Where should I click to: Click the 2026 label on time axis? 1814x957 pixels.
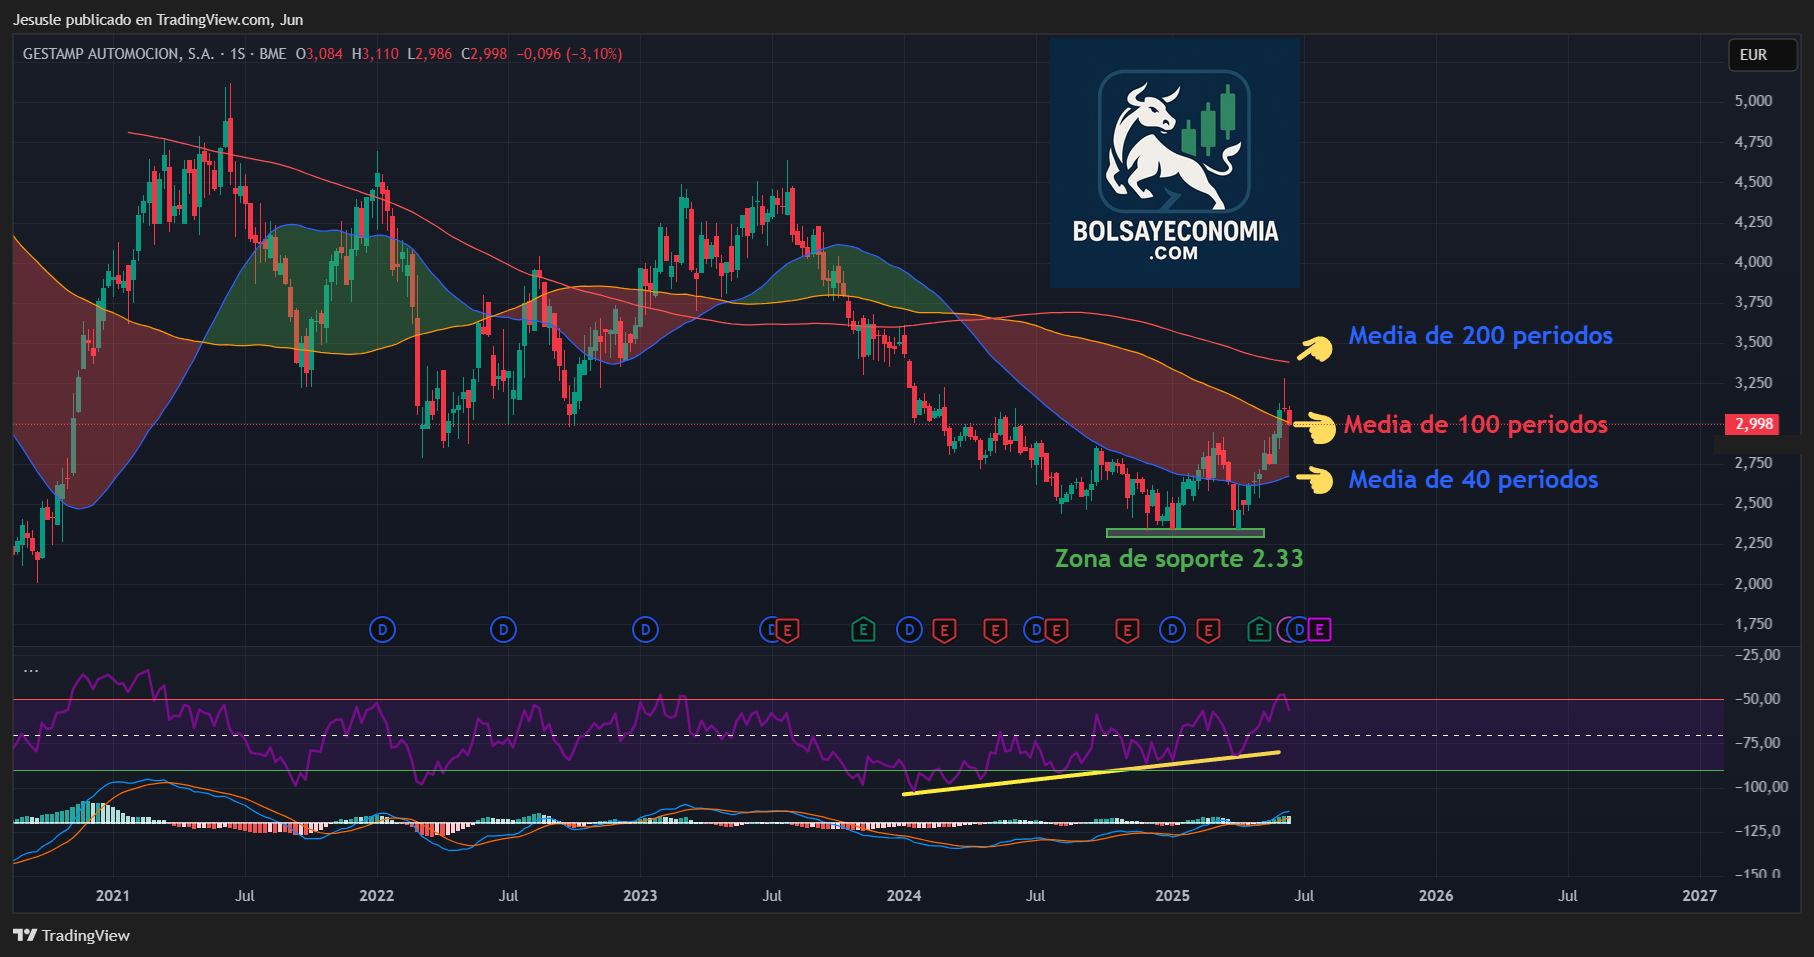point(1436,895)
